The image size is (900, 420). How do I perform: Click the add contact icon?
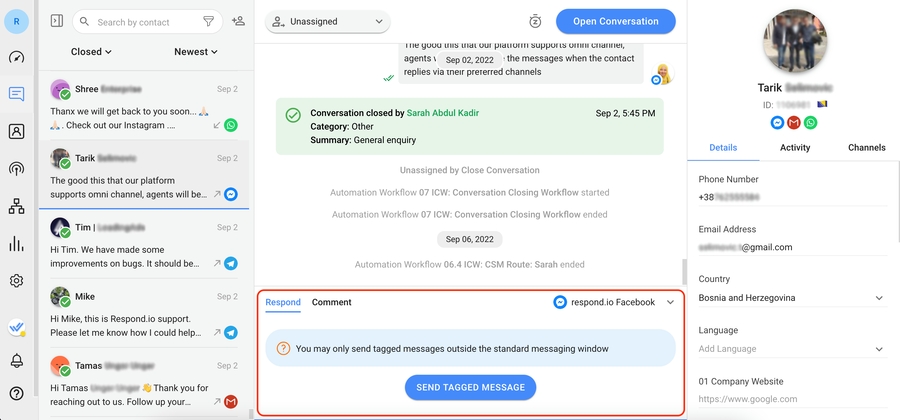[238, 21]
